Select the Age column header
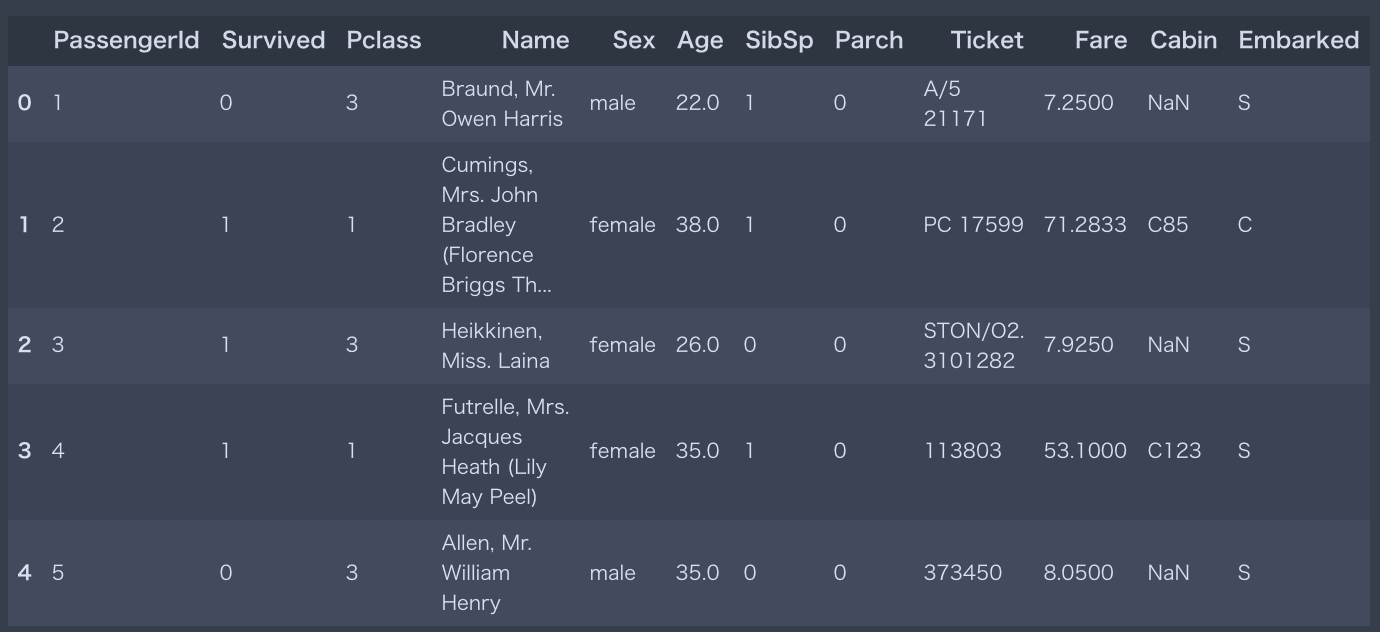 coord(700,40)
